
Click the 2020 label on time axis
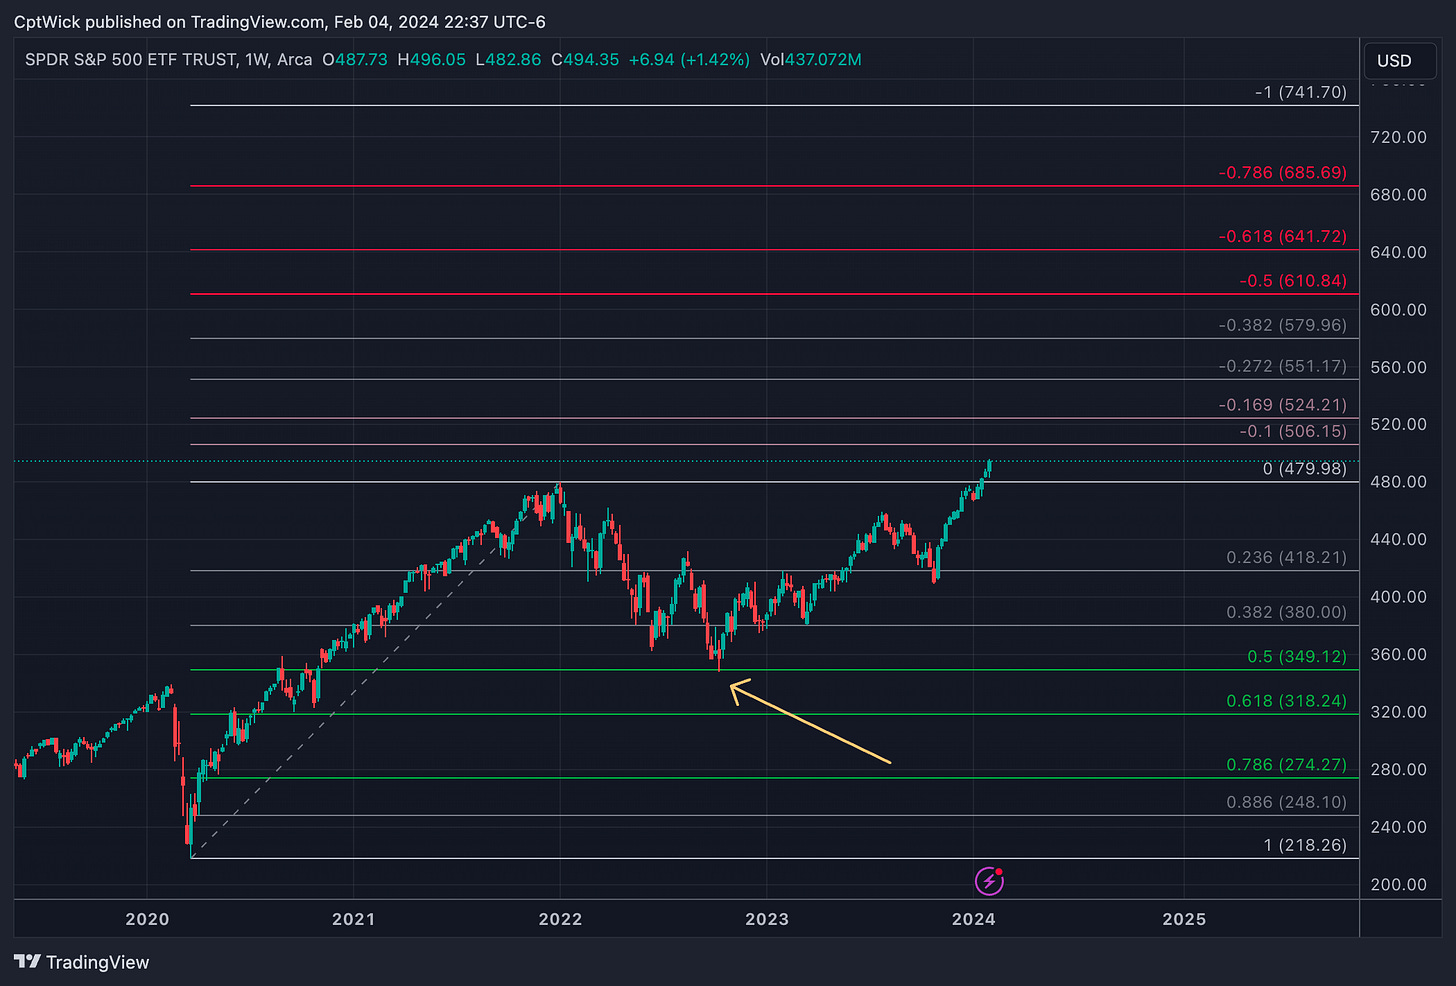pos(147,919)
